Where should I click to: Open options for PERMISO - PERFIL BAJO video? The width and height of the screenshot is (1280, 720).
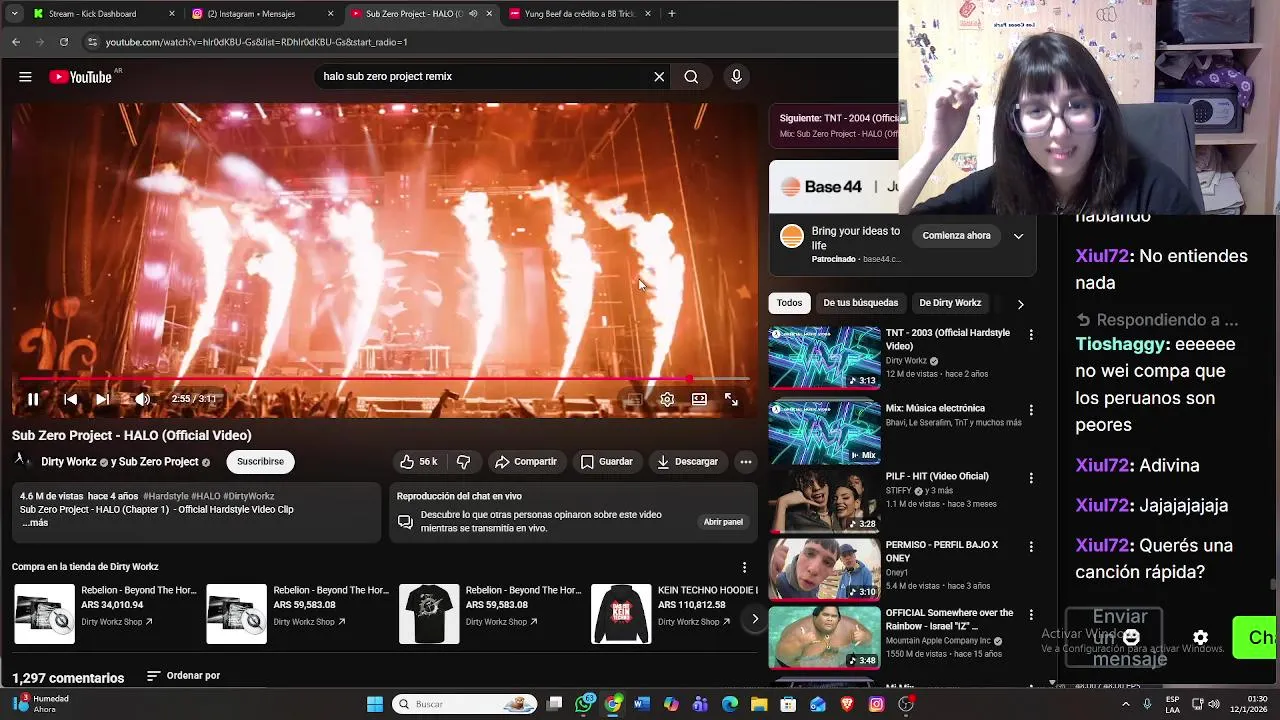tap(1031, 547)
